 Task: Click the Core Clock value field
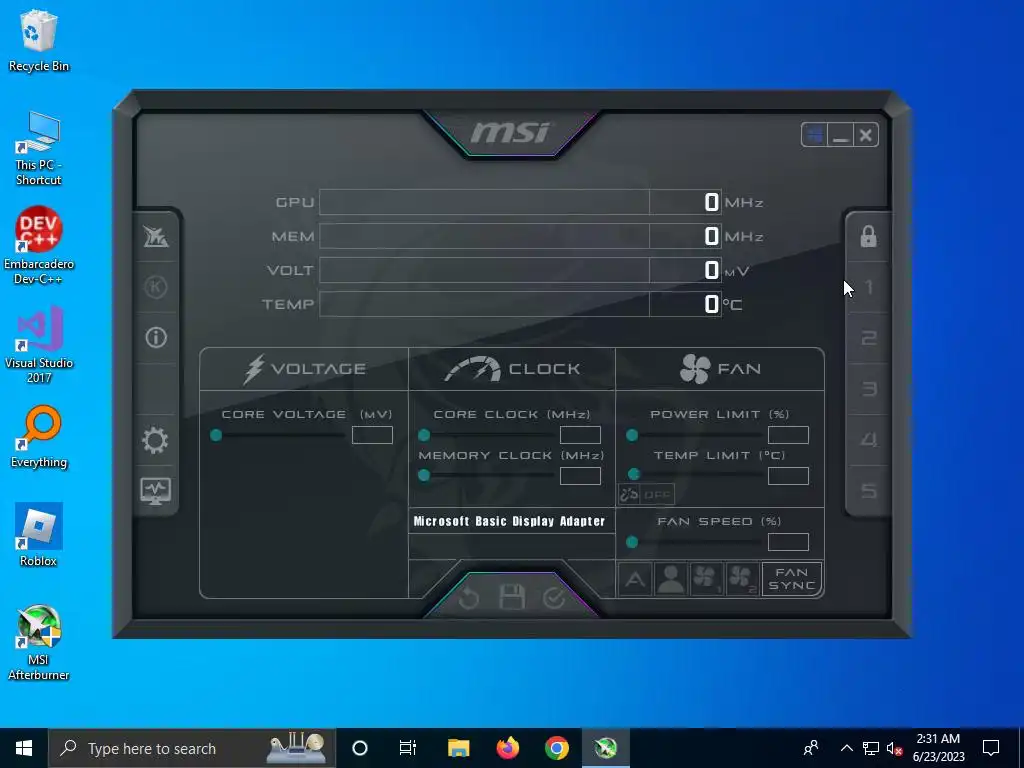pos(580,435)
